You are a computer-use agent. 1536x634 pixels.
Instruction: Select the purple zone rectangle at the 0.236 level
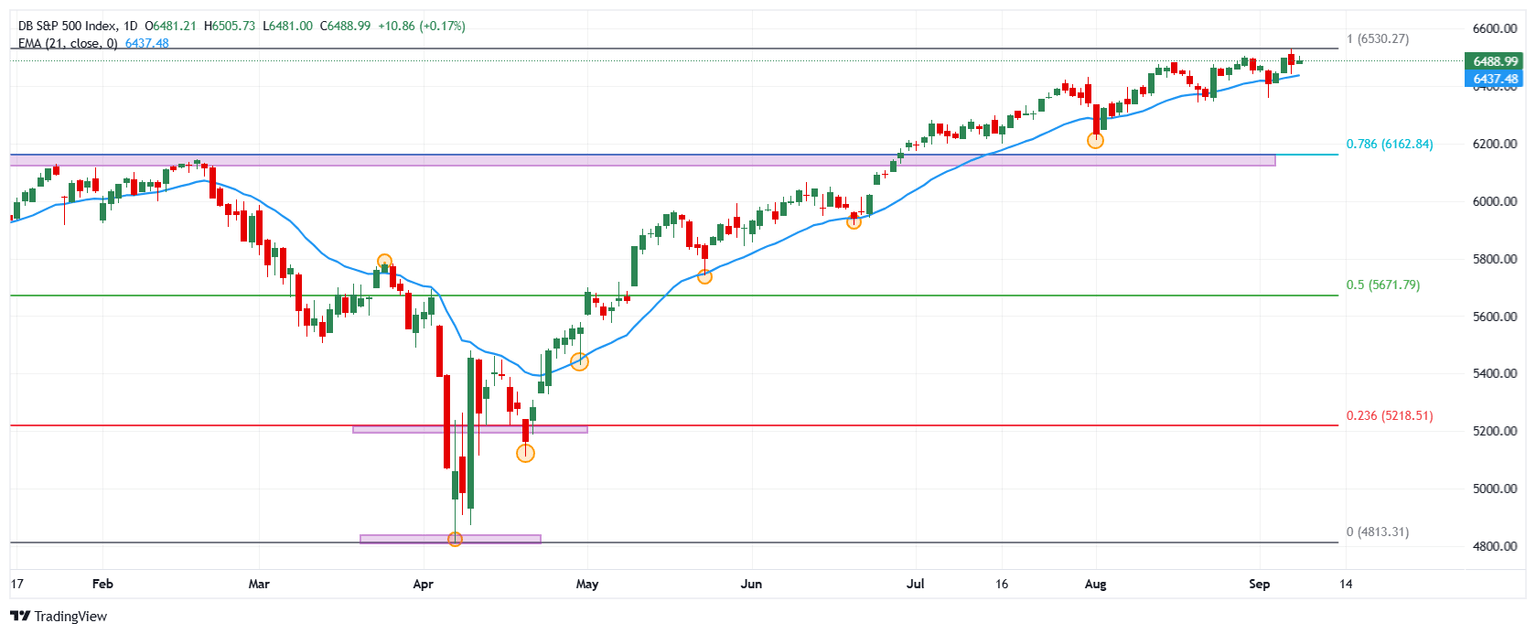pos(470,429)
